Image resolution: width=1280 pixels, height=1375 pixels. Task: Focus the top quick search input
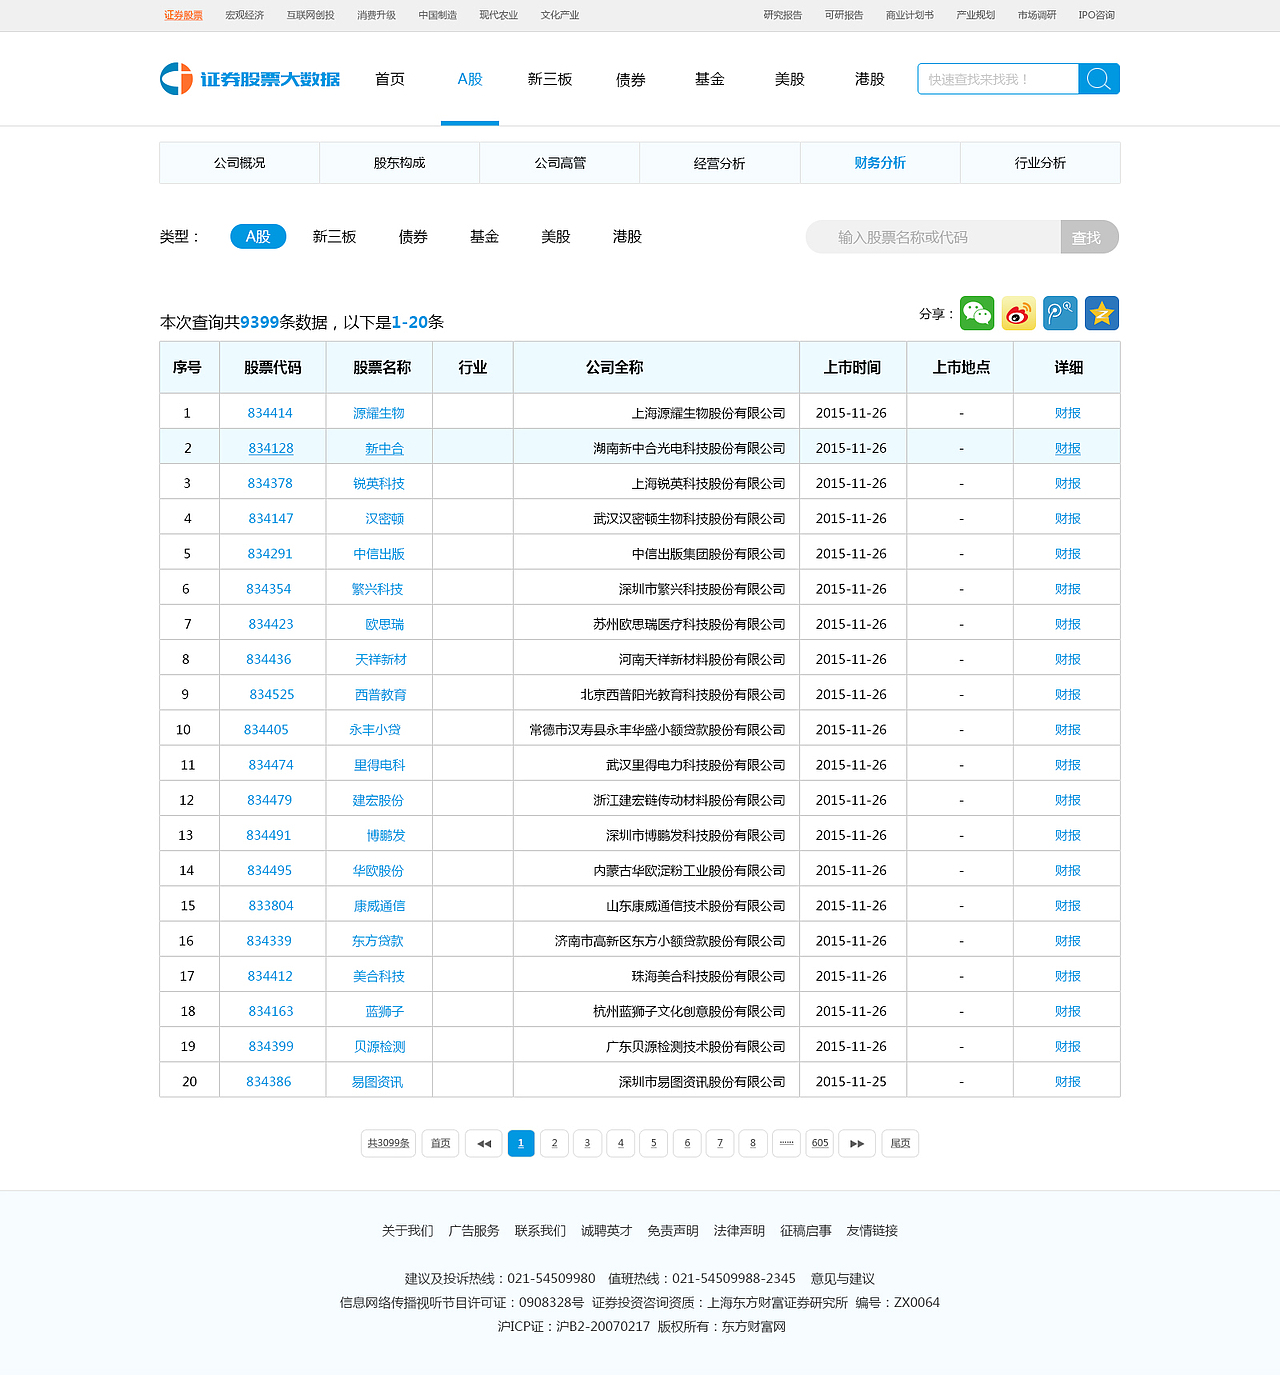point(998,79)
